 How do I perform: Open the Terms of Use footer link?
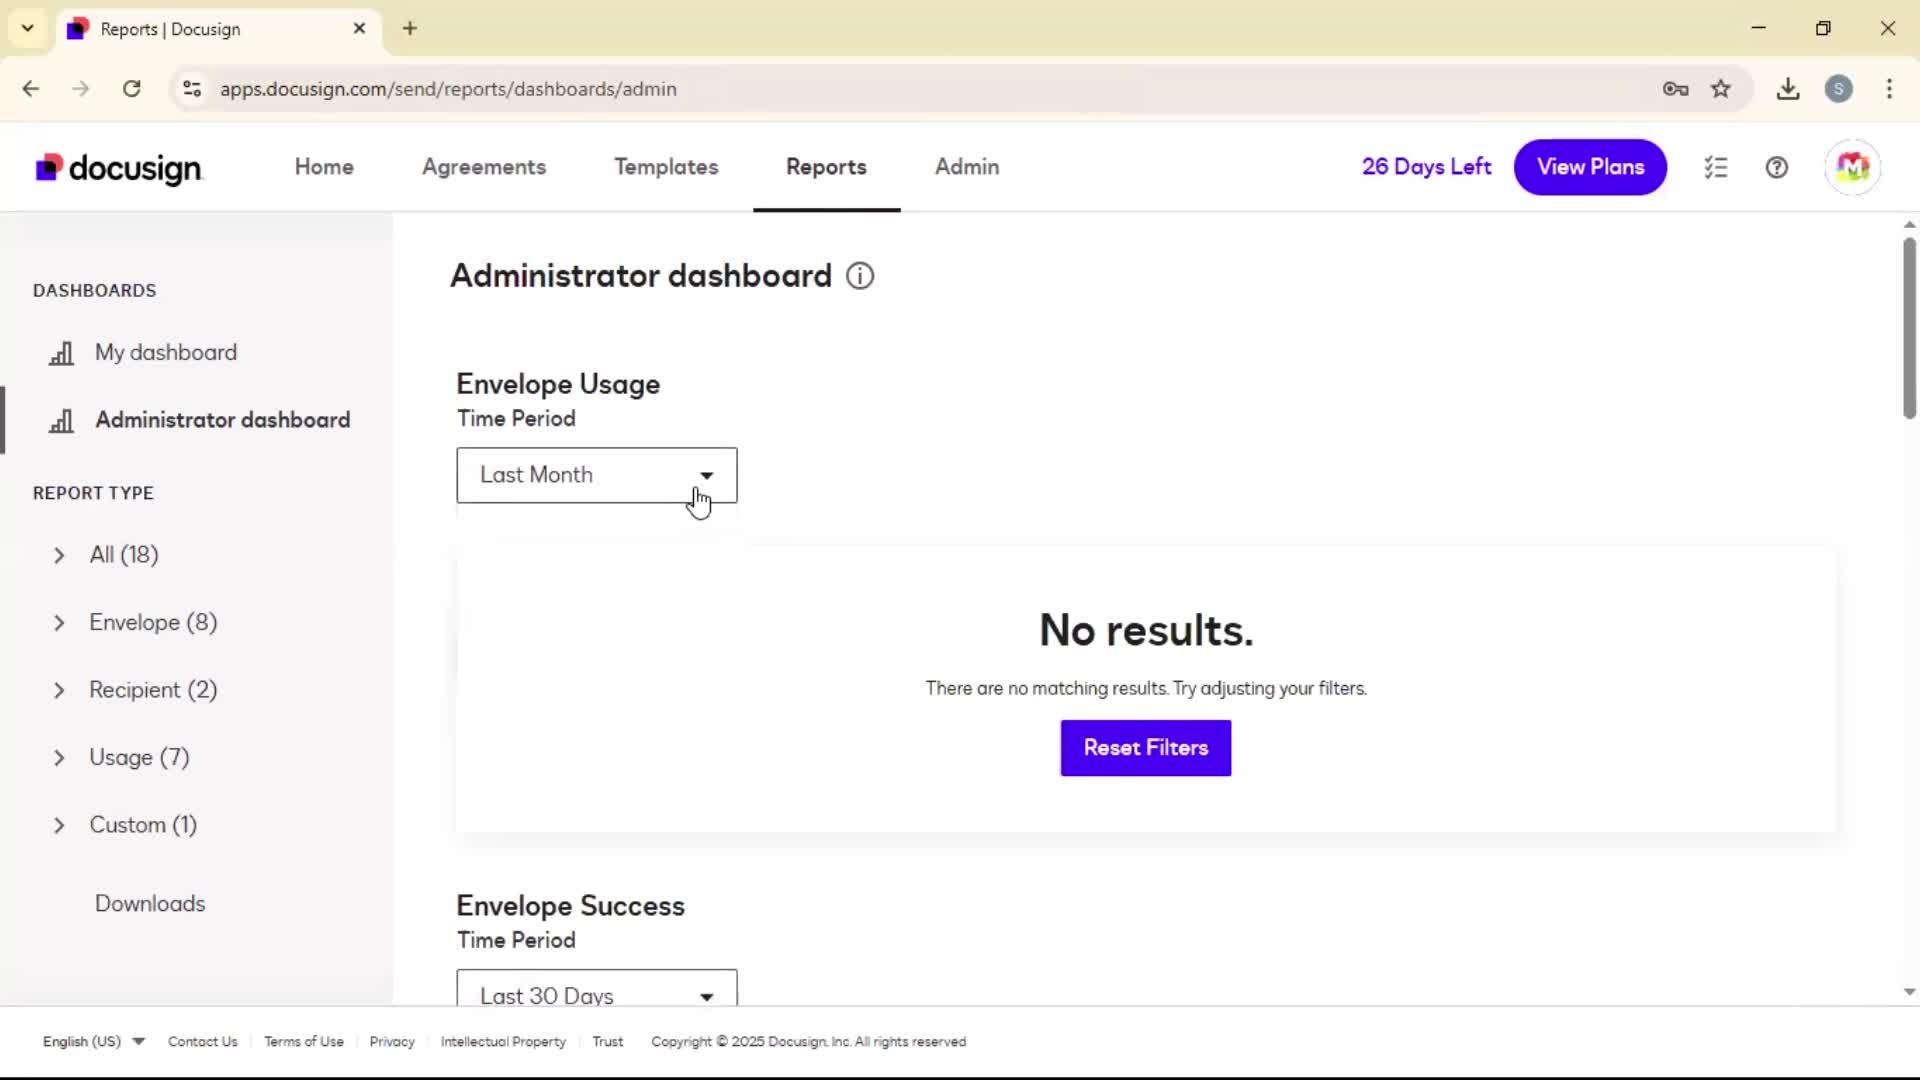pos(304,1042)
